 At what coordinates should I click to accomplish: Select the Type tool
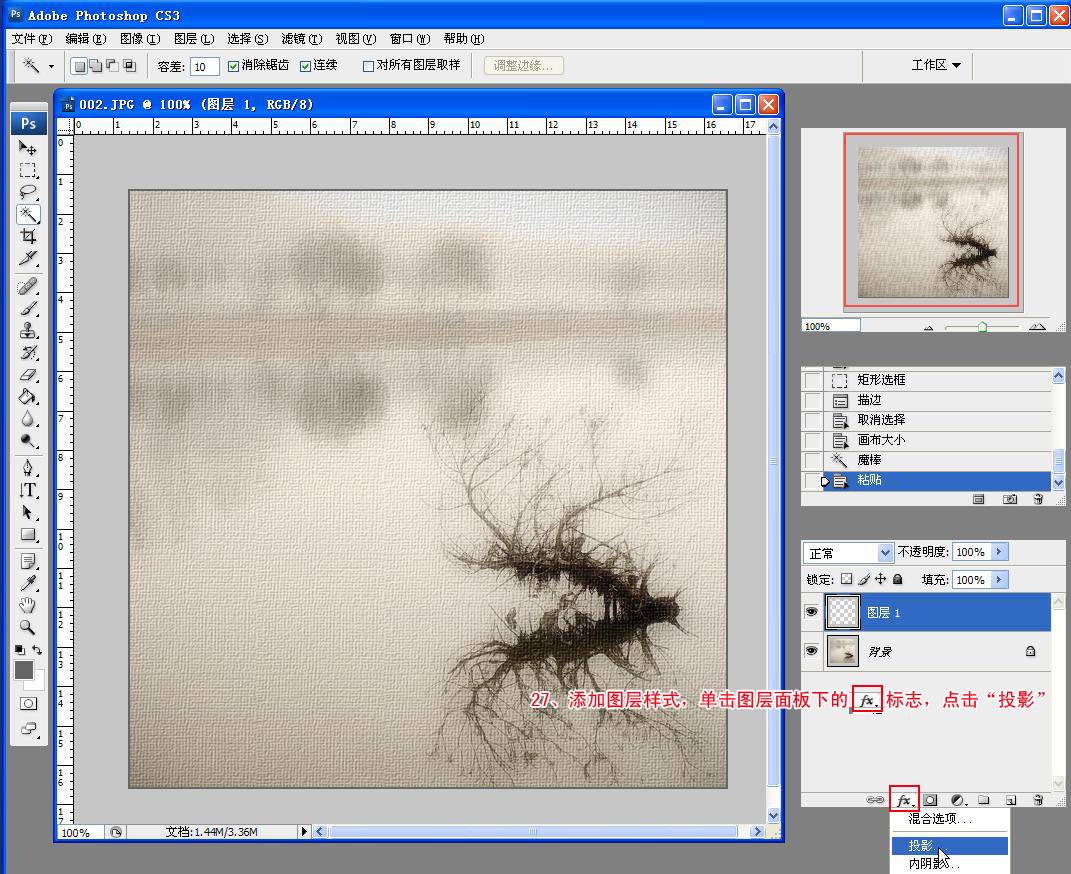point(28,490)
